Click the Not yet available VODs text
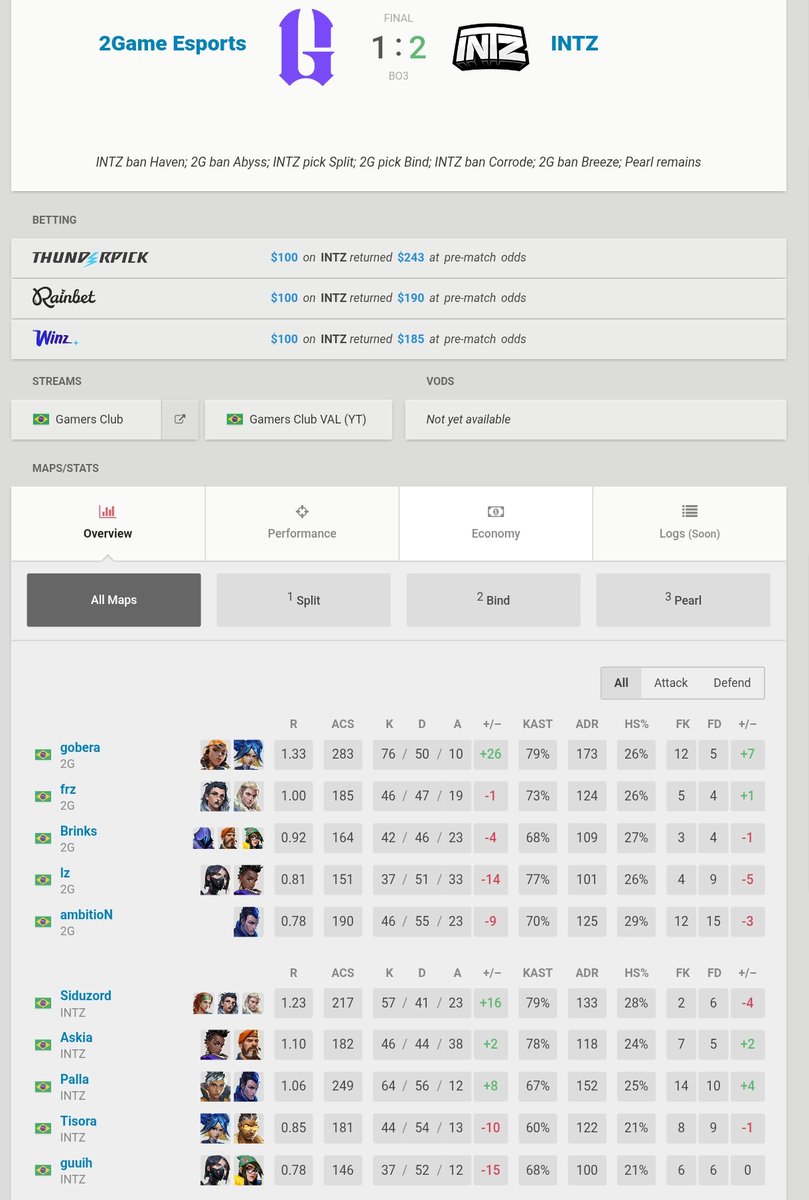 468,420
